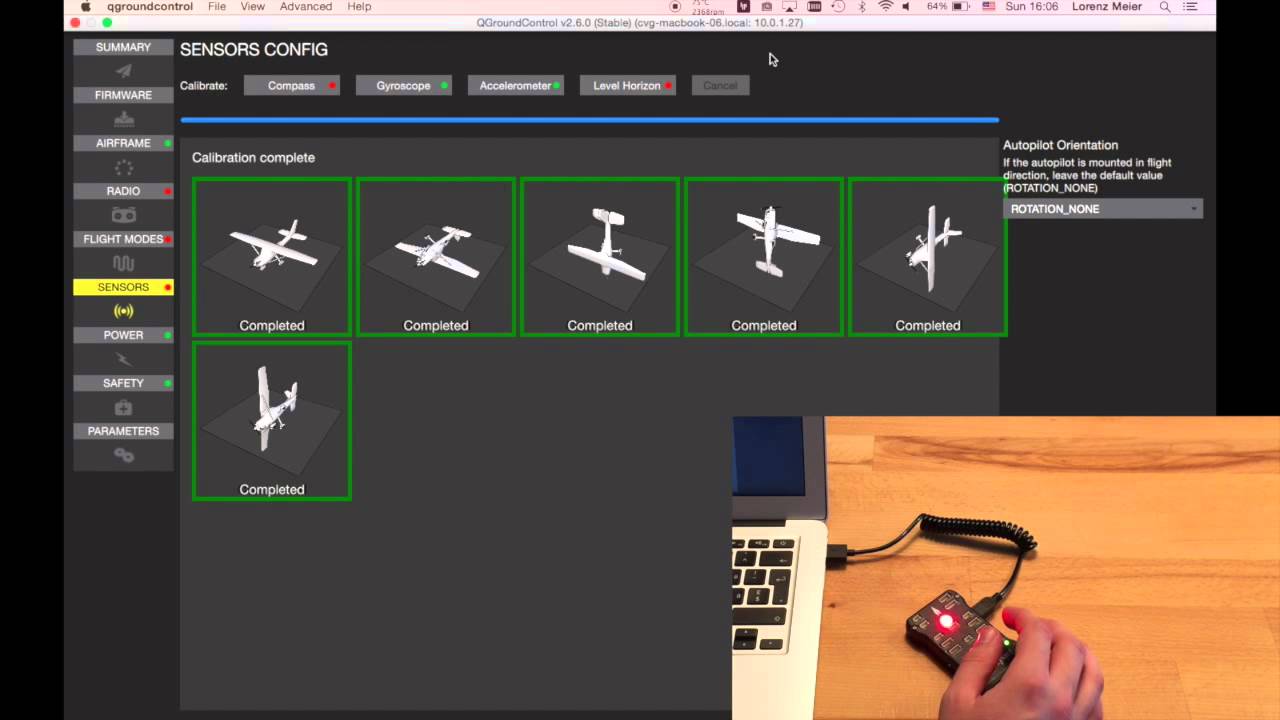Open the Summary paper plane icon
The height and width of the screenshot is (720, 1280).
[x=123, y=71]
